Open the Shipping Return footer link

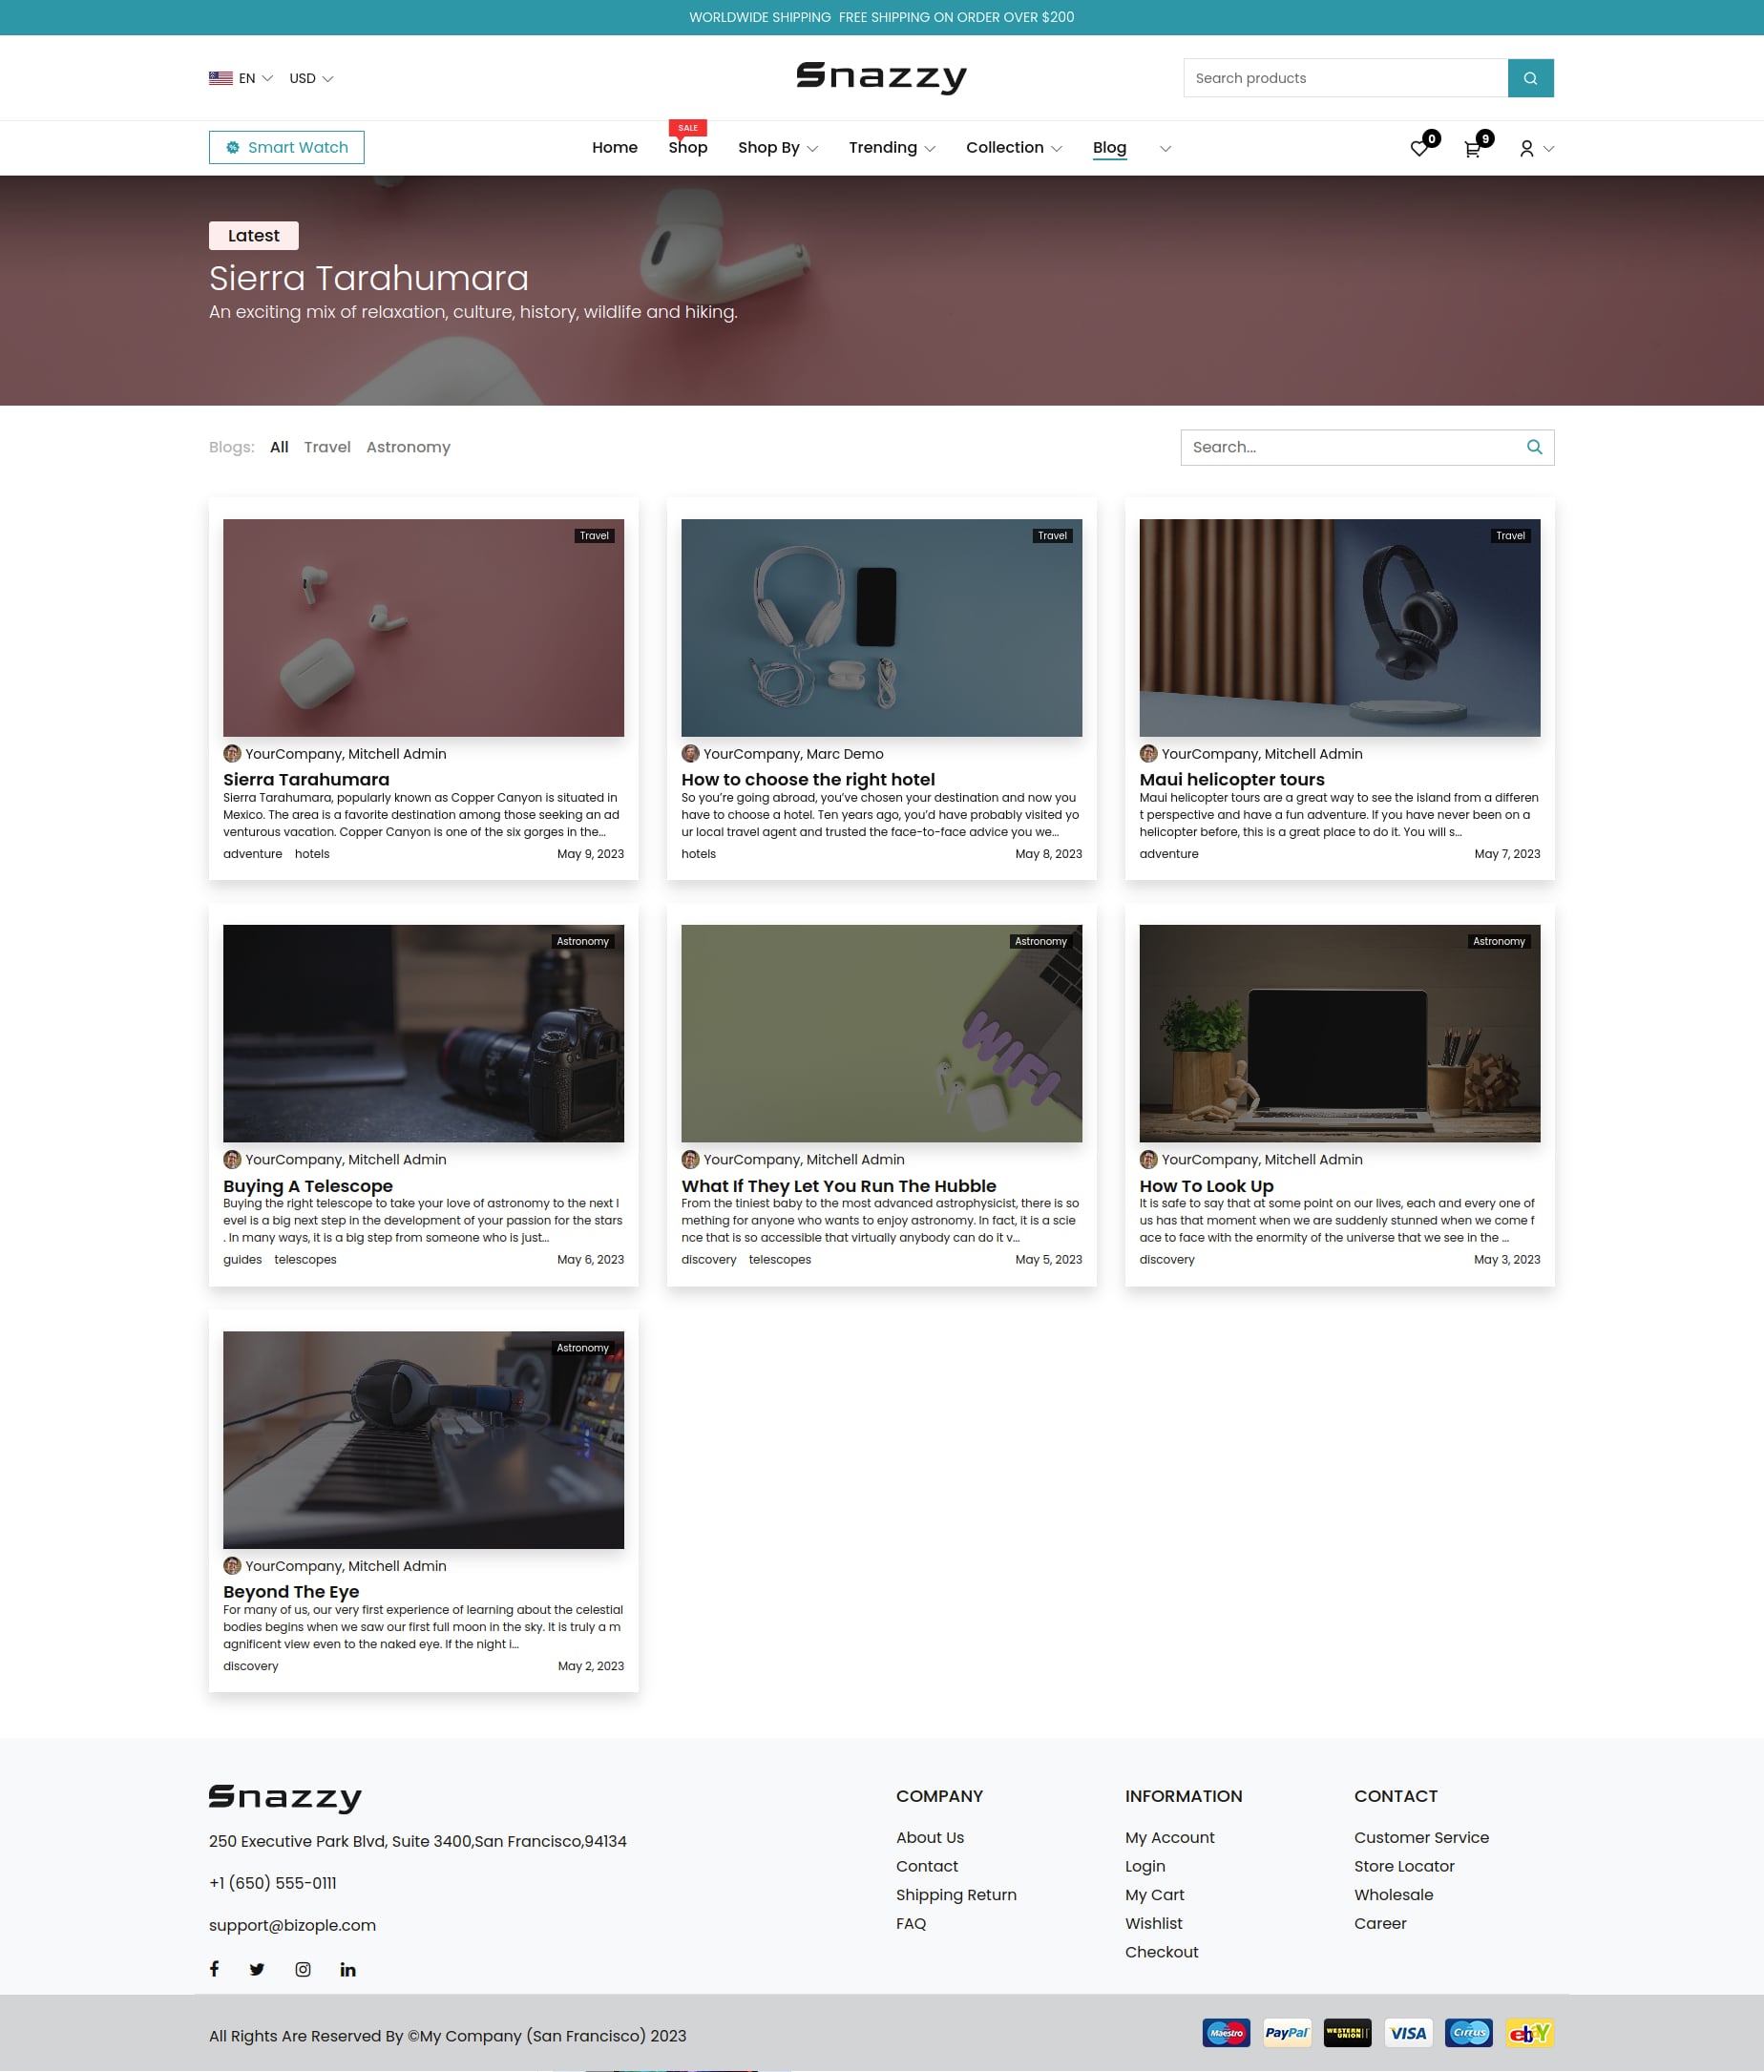tap(956, 1895)
